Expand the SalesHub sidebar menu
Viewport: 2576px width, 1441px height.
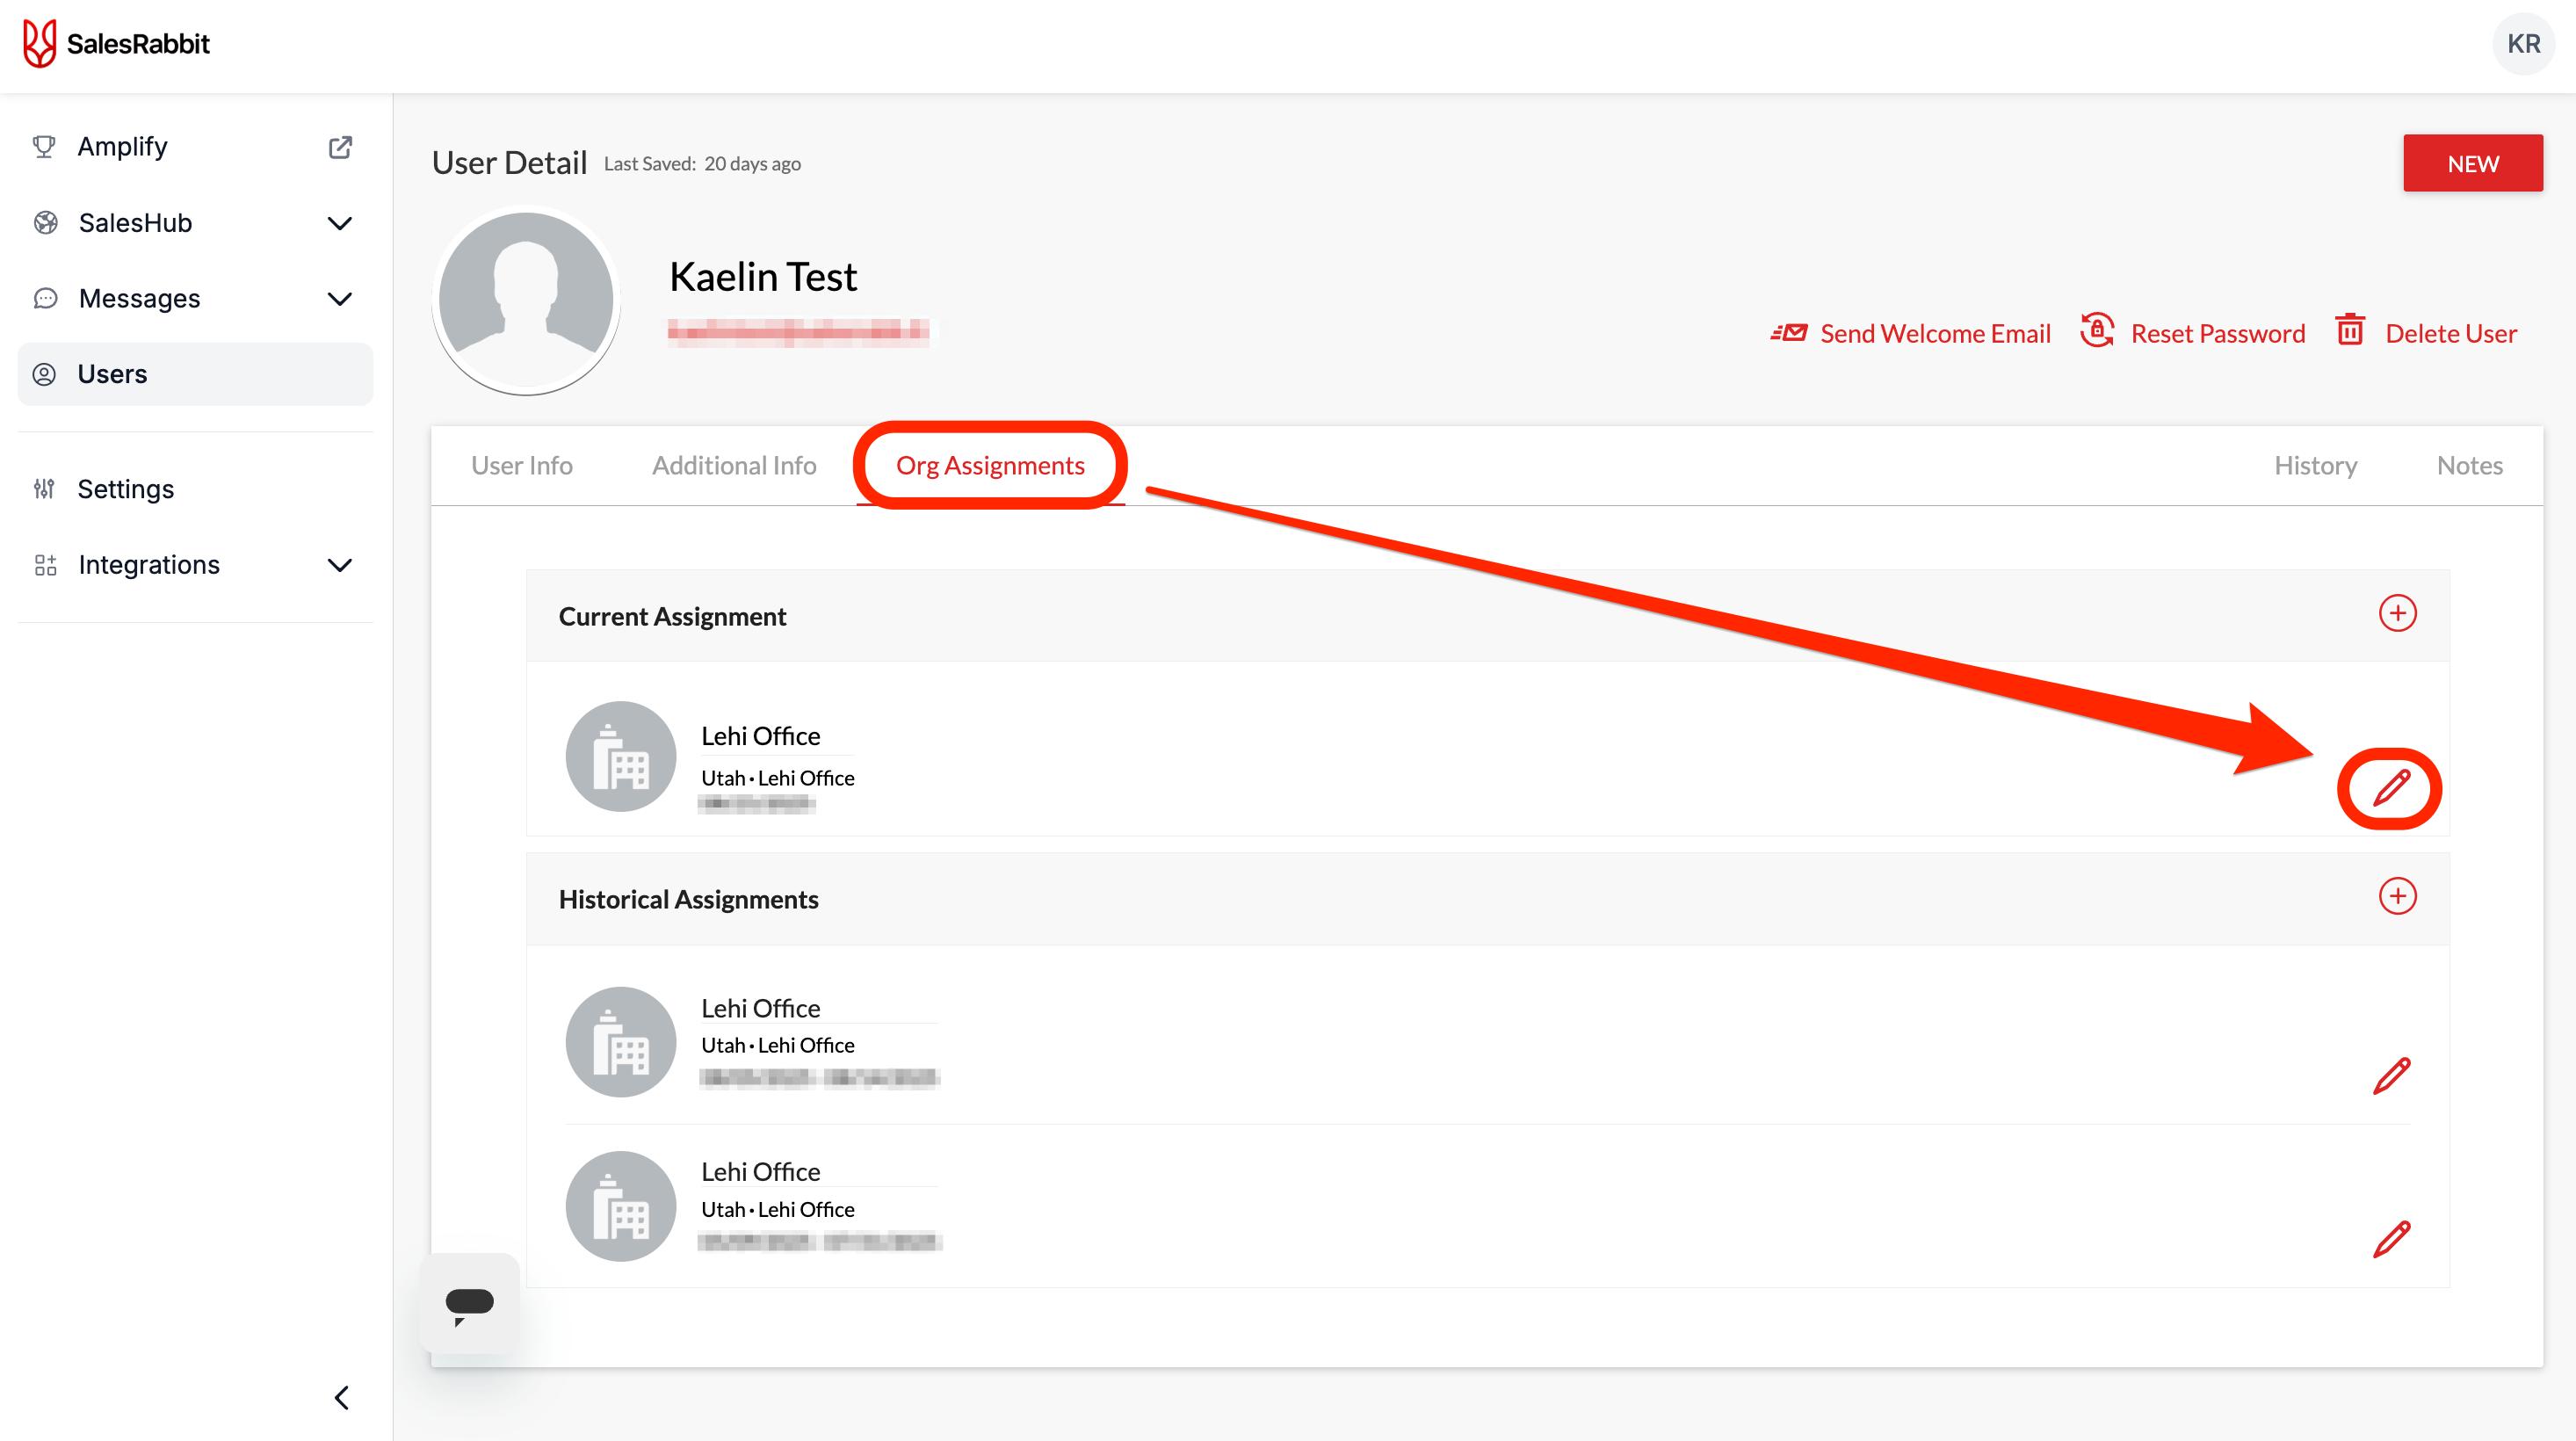[x=340, y=223]
